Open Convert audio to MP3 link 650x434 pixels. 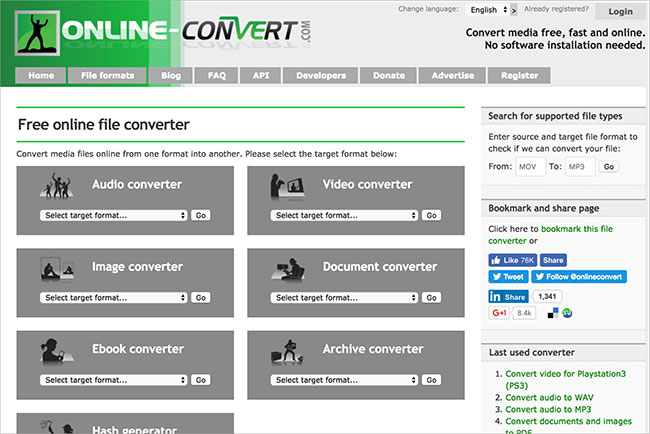click(x=548, y=409)
